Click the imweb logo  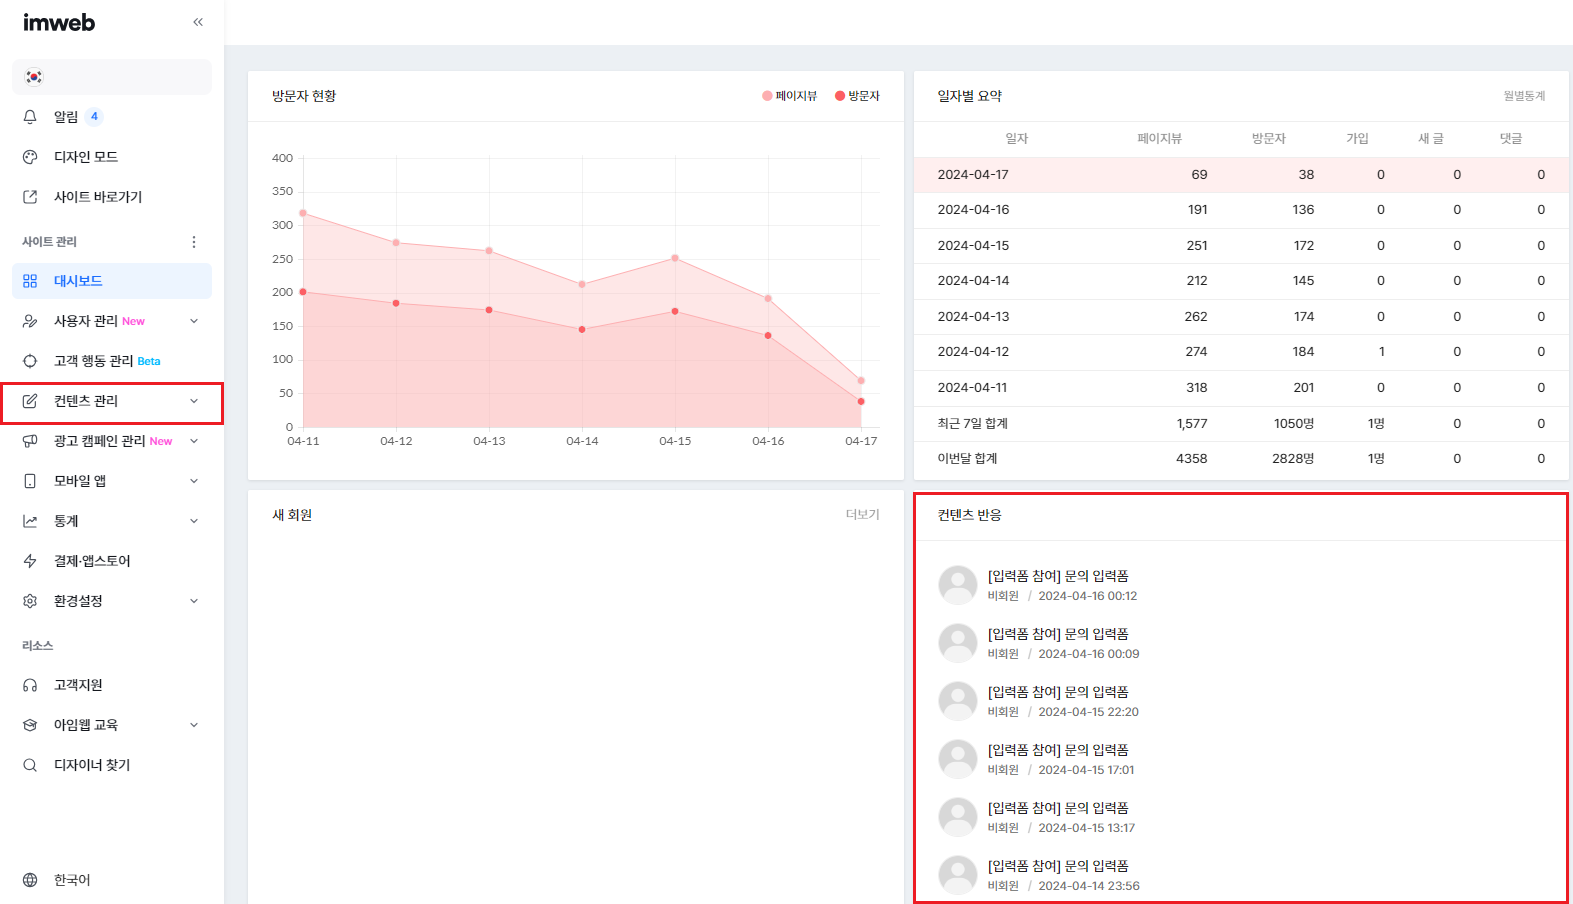click(59, 22)
